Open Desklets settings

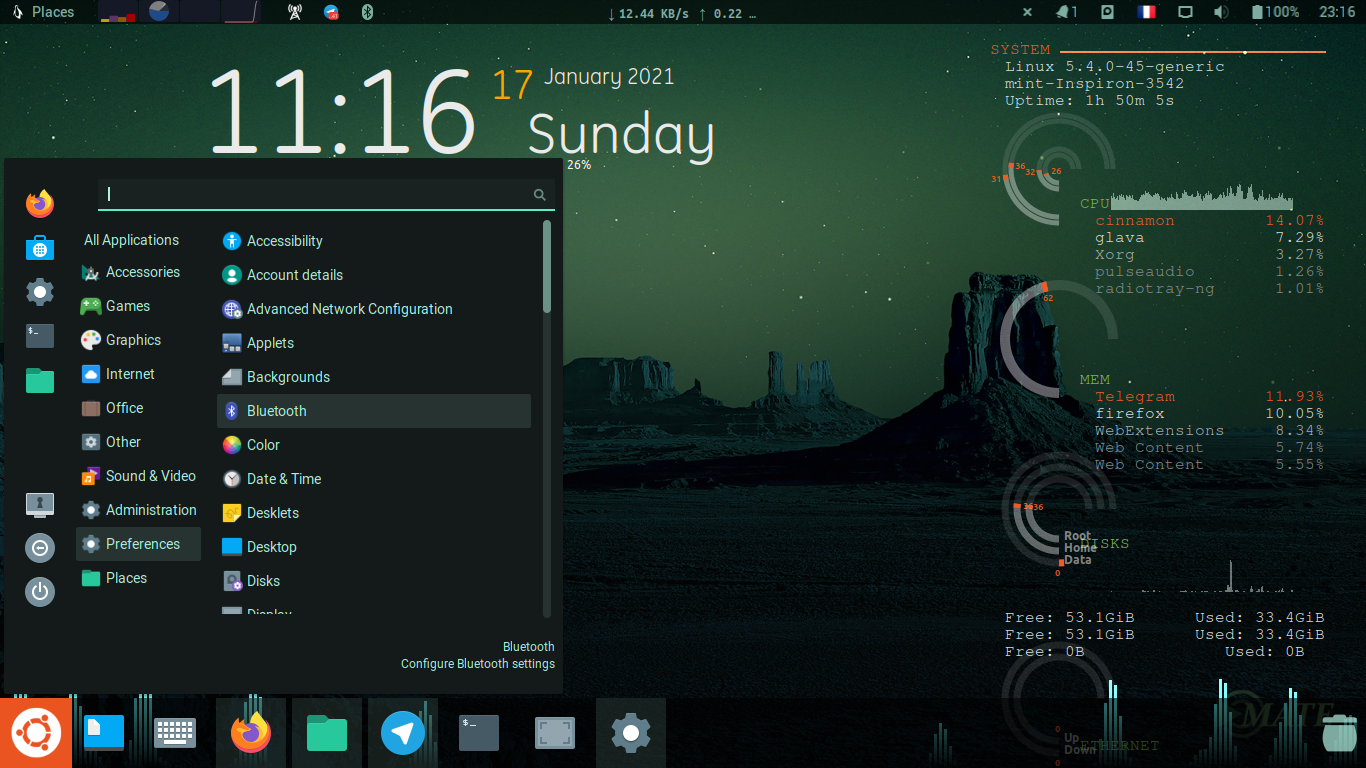(374, 513)
